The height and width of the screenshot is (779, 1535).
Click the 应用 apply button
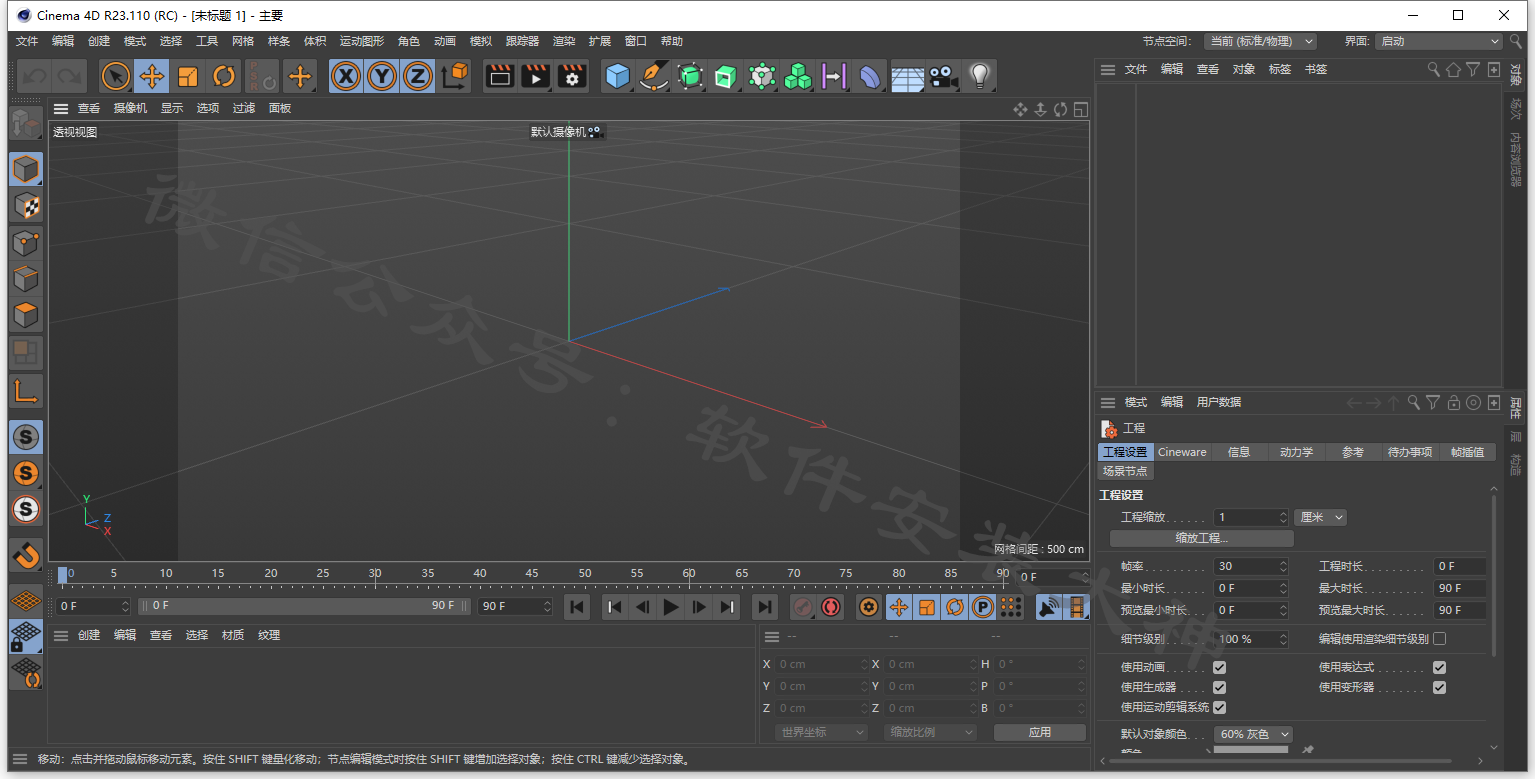[1040, 732]
